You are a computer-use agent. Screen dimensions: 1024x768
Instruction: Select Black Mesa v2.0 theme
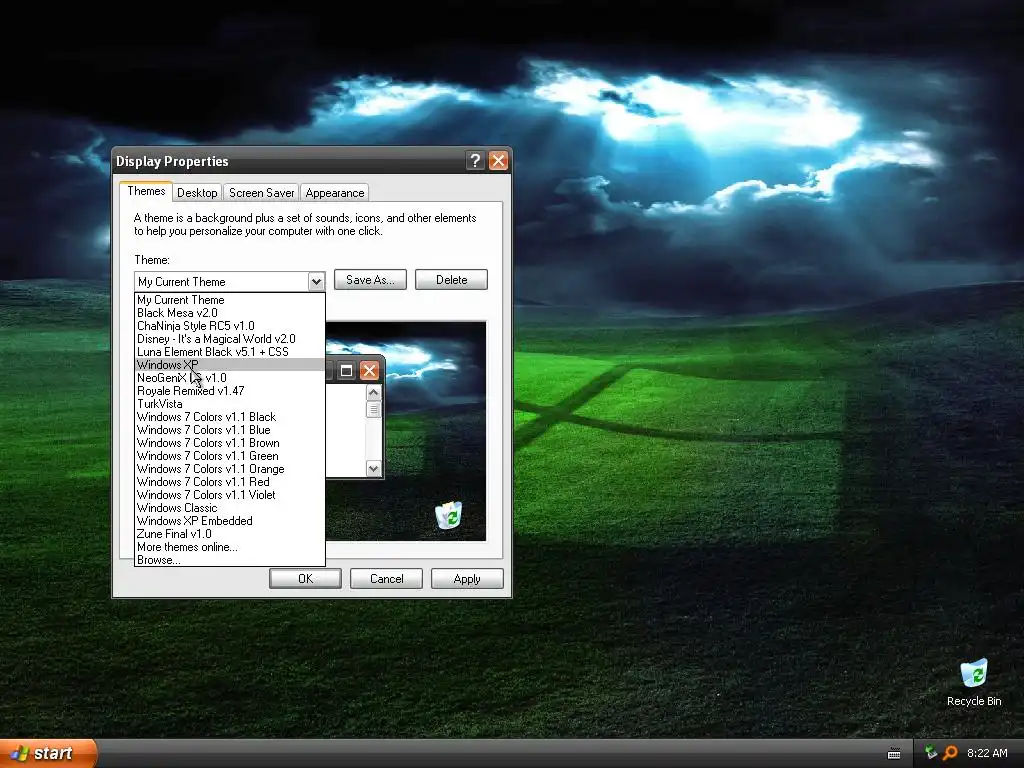[x=230, y=313]
